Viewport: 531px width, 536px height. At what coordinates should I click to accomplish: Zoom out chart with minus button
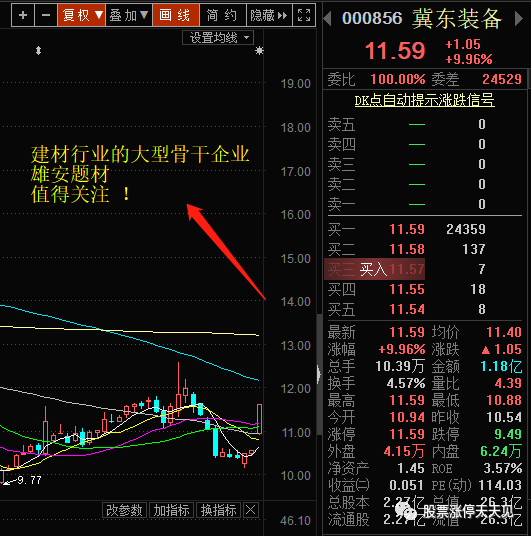click(x=46, y=15)
